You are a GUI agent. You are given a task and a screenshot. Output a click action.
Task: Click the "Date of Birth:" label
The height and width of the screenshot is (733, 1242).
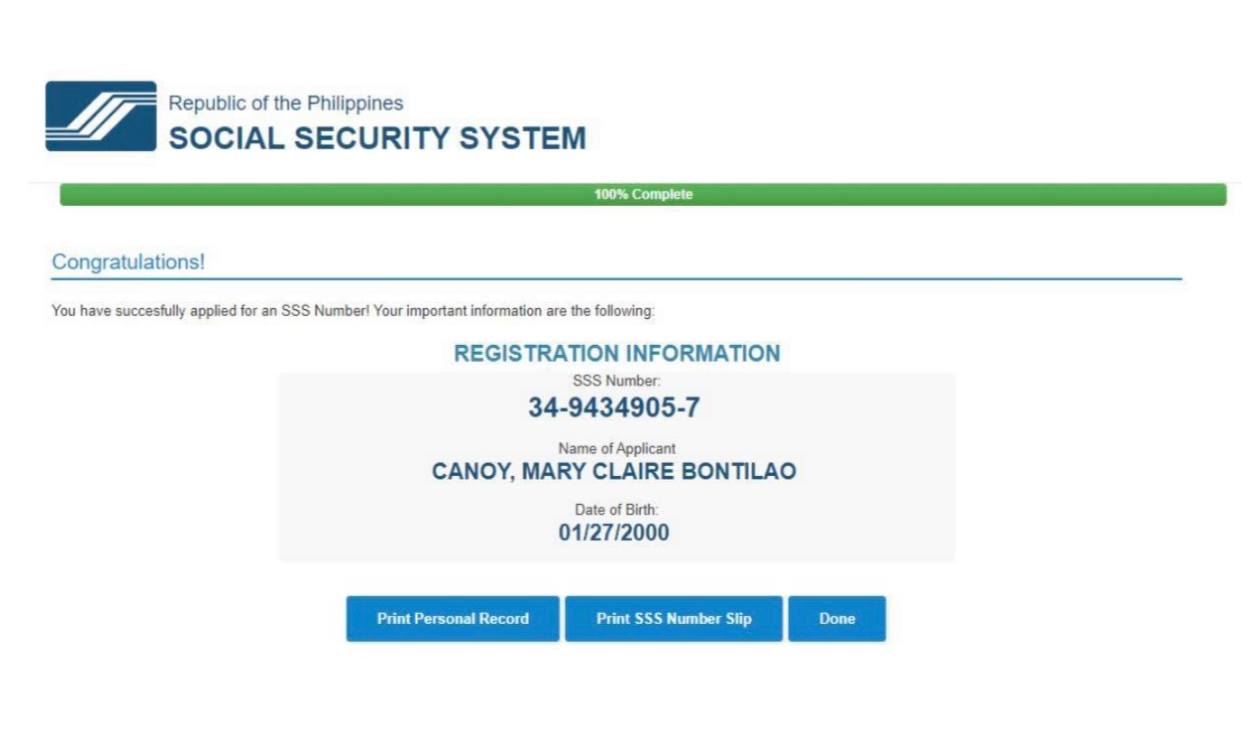616,510
